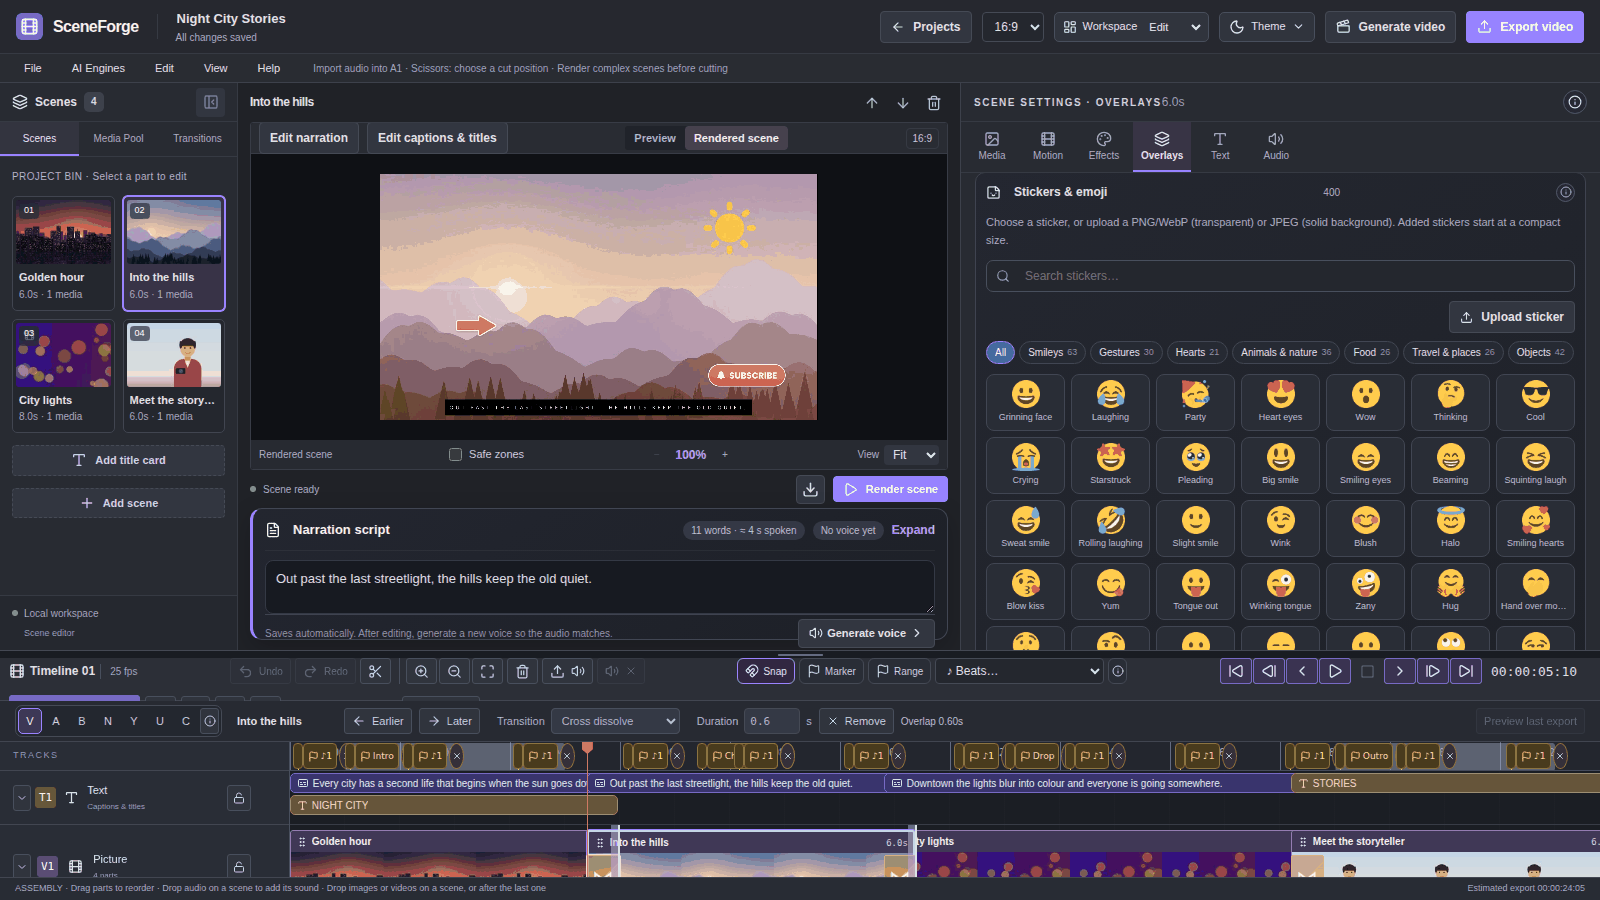Click the Generate voice button
This screenshot has width=1600, height=900.
click(866, 633)
